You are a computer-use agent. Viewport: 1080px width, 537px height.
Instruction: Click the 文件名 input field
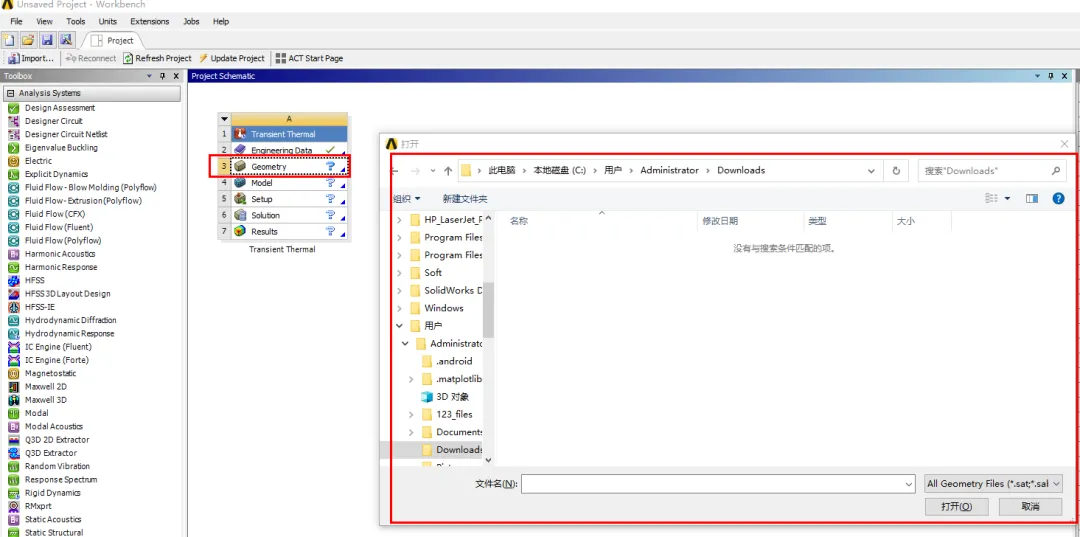click(718, 484)
